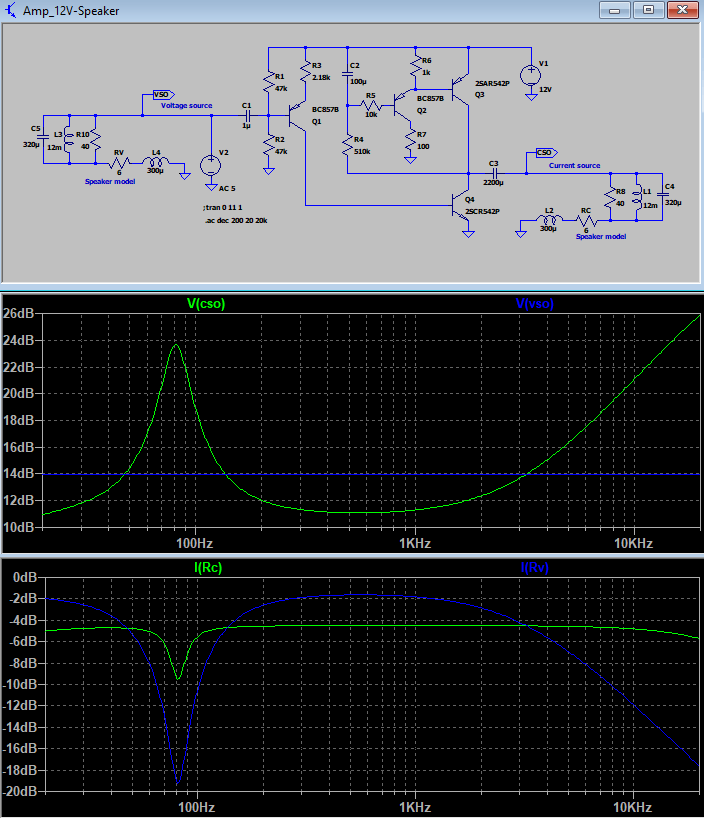This screenshot has height=819, width=704.
Task: Click the 12V value of V1
Action: [x=545, y=90]
